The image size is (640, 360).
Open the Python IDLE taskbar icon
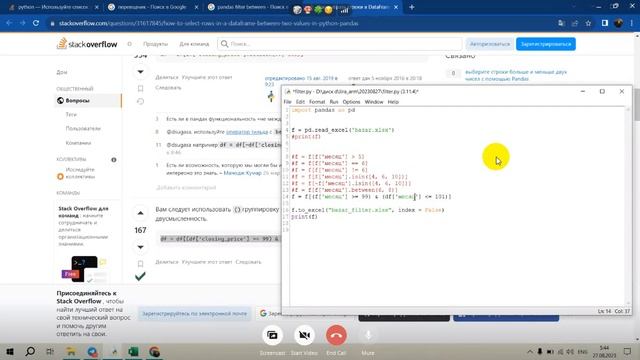(x=113, y=351)
